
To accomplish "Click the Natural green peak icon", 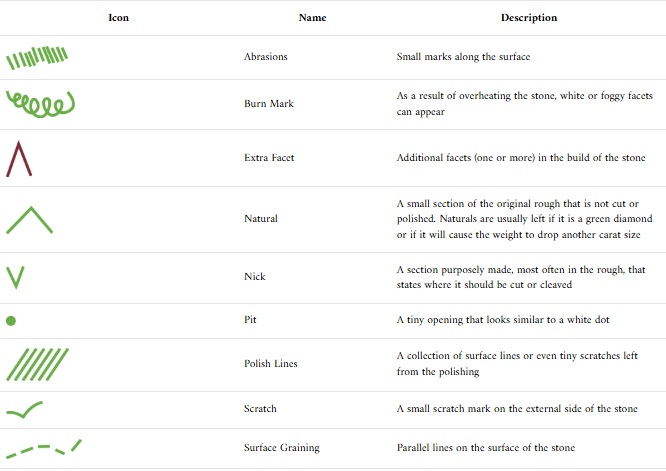I will [29, 219].
